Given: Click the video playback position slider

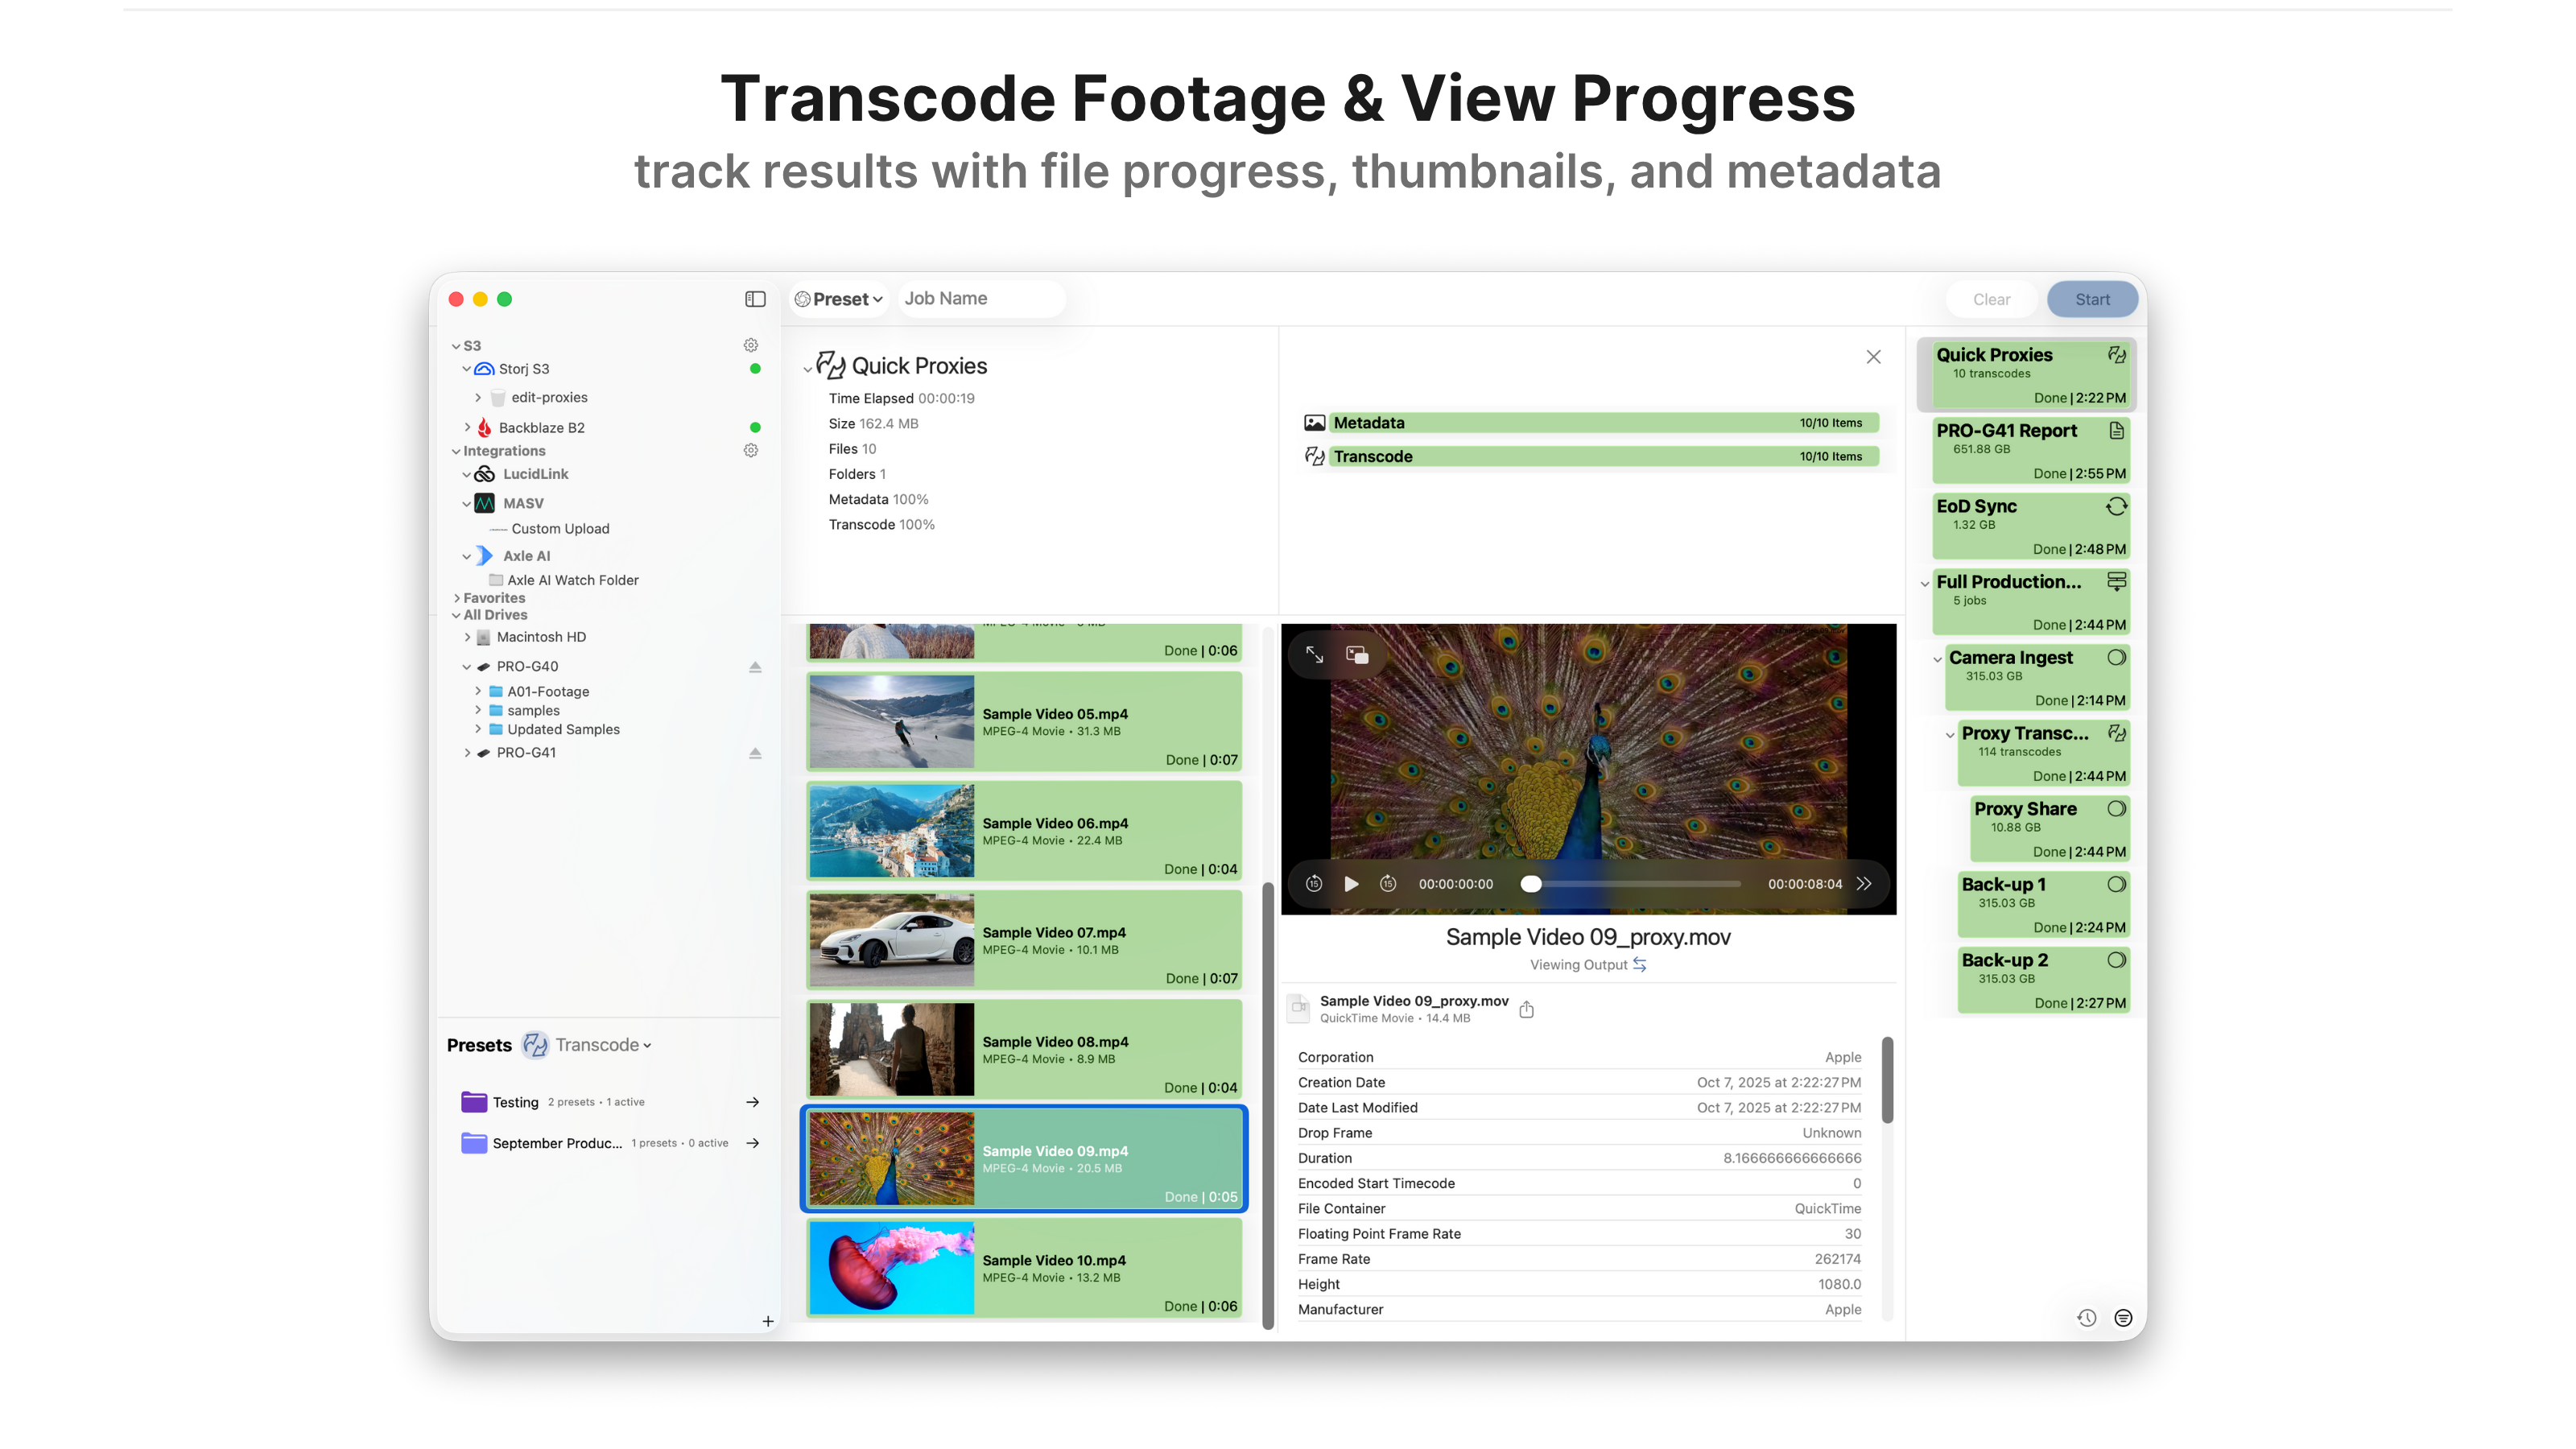Looking at the screenshot, I should (x=1632, y=884).
